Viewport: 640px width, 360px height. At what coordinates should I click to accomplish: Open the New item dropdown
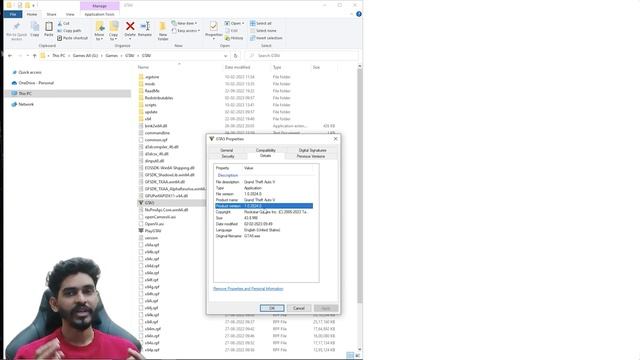[184, 23]
